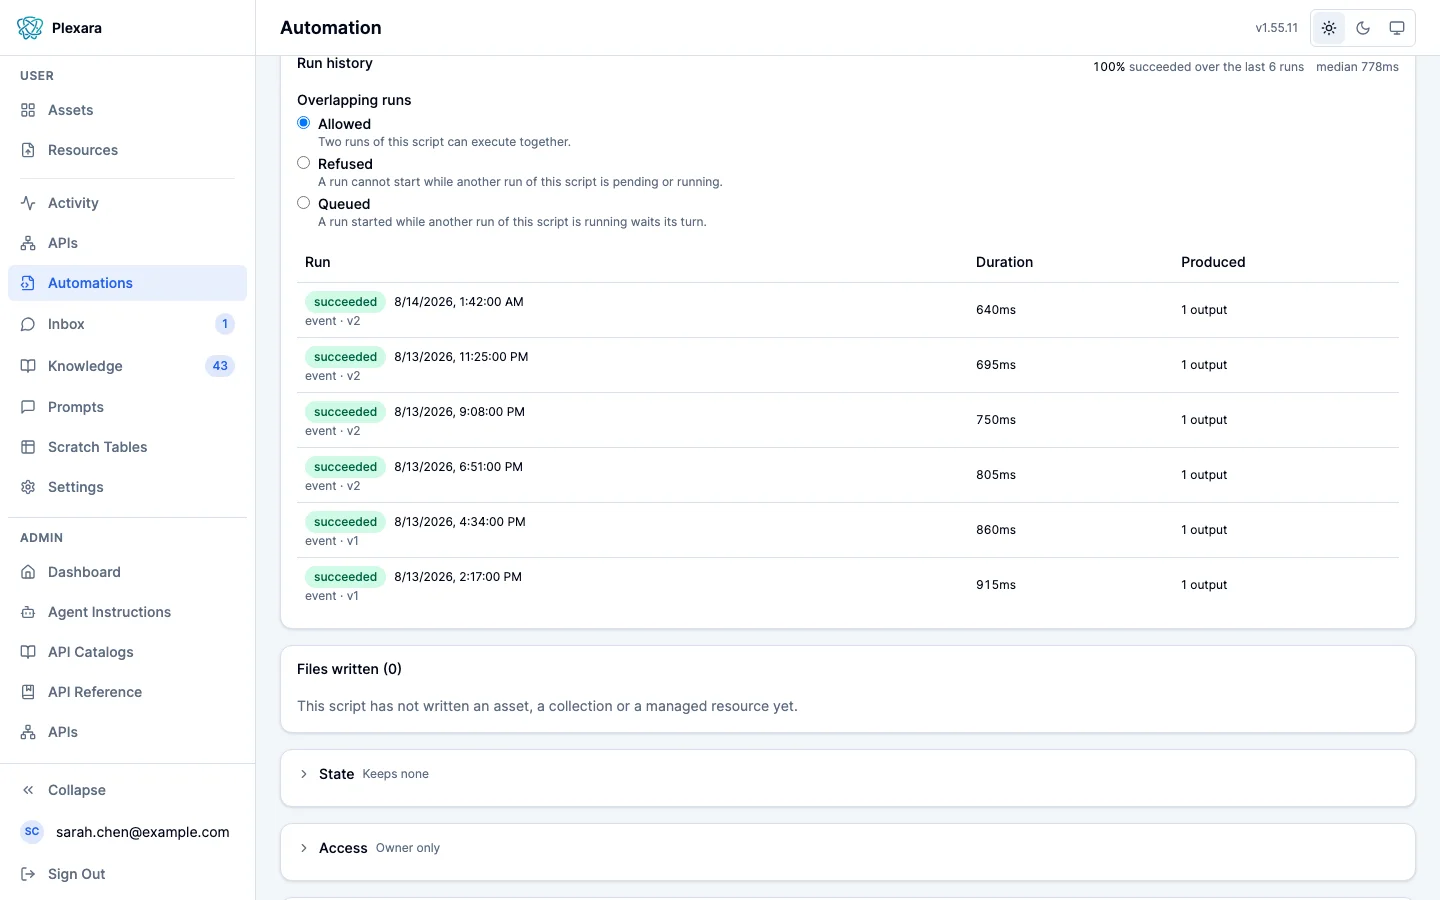This screenshot has width=1440, height=900.
Task: Click the Assets grid icon
Action: click(x=28, y=110)
